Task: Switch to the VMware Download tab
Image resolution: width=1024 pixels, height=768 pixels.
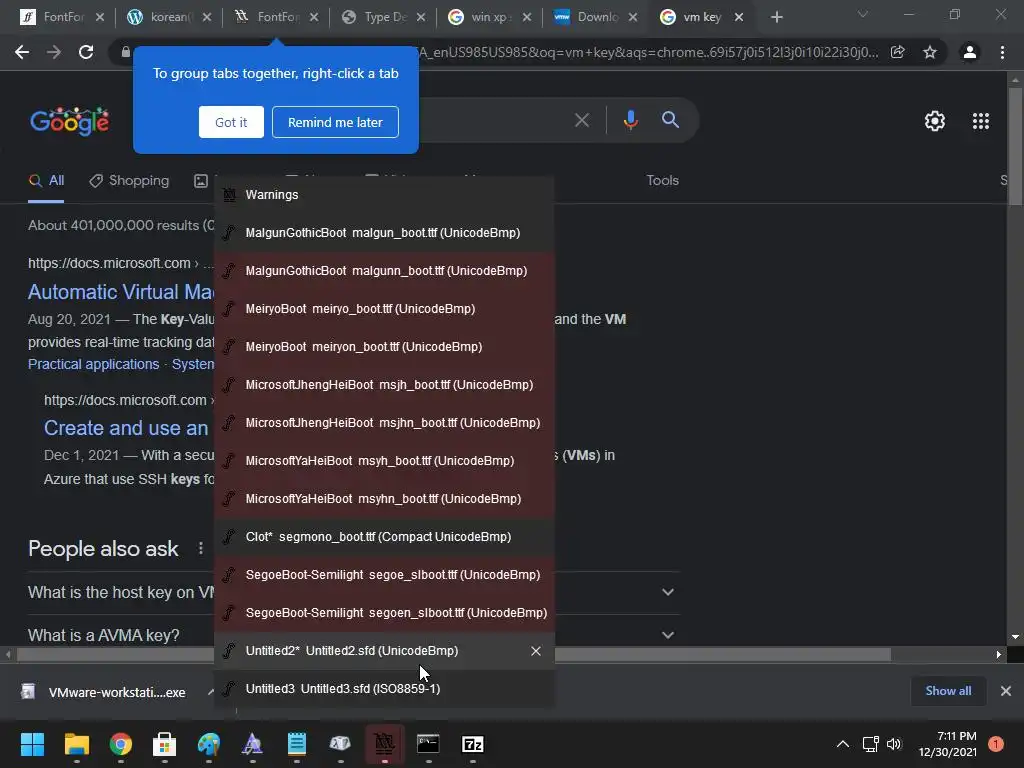Action: 596,17
